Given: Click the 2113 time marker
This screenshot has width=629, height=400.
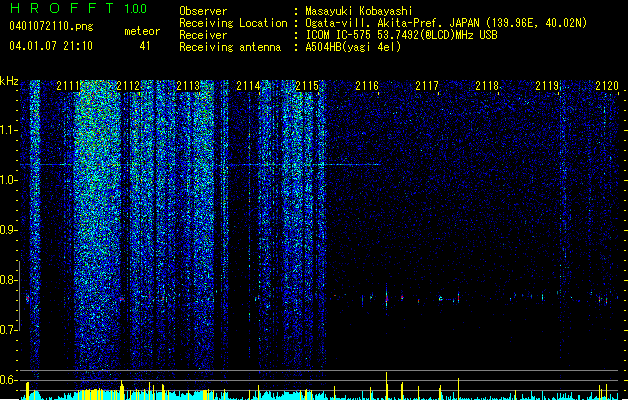Looking at the screenshot, I should [x=188, y=86].
